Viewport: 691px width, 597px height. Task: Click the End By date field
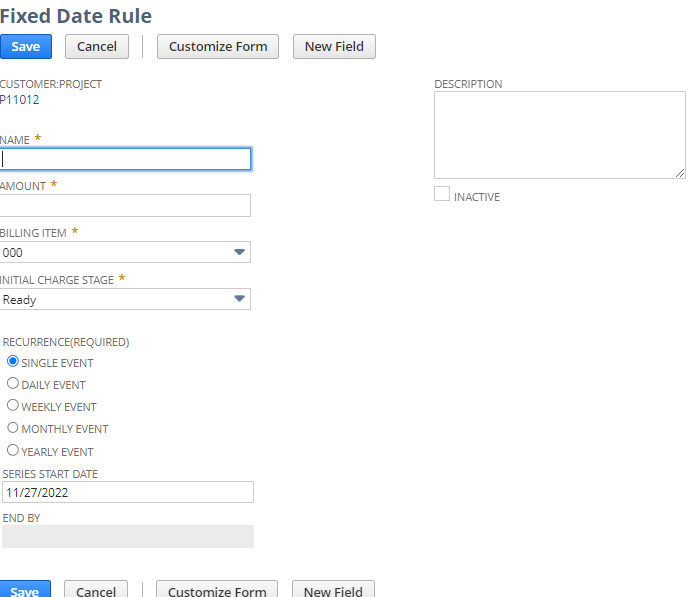point(127,537)
